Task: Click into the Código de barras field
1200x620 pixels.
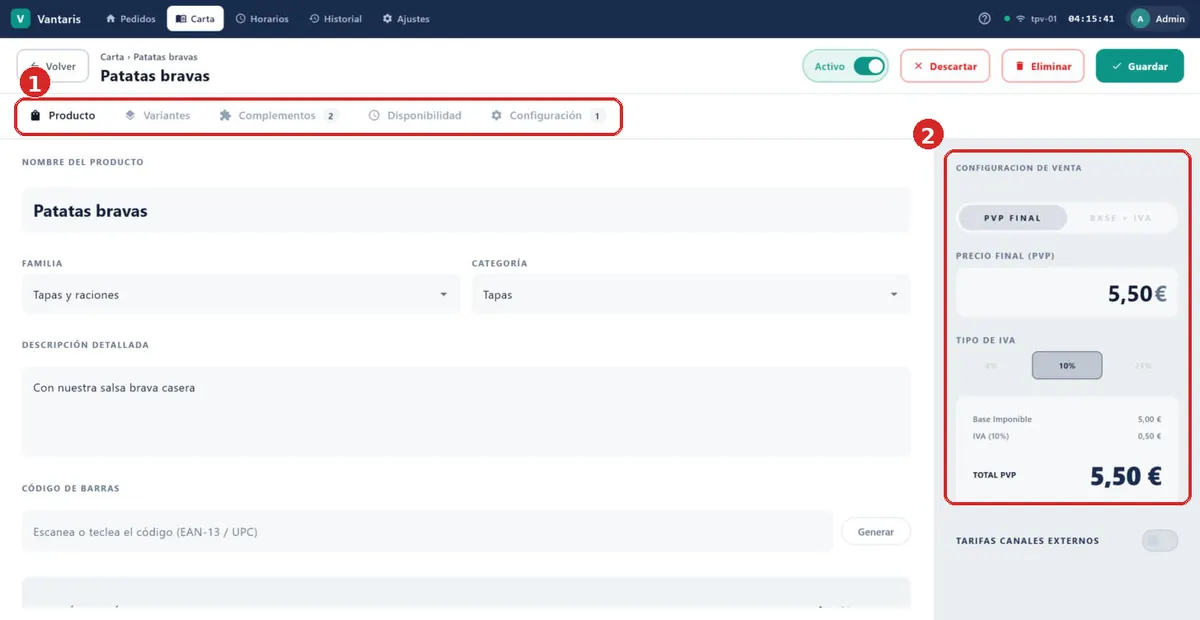Action: coord(427,532)
